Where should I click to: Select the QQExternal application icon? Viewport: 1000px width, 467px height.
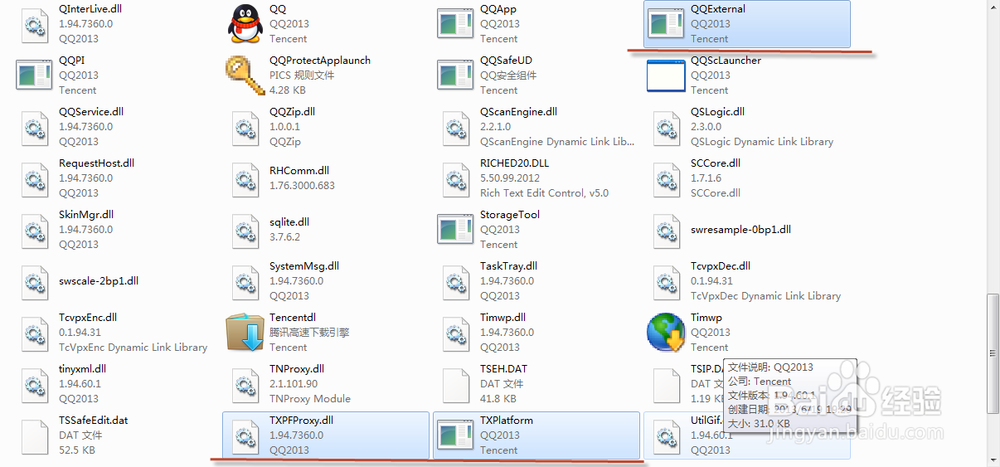click(666, 24)
